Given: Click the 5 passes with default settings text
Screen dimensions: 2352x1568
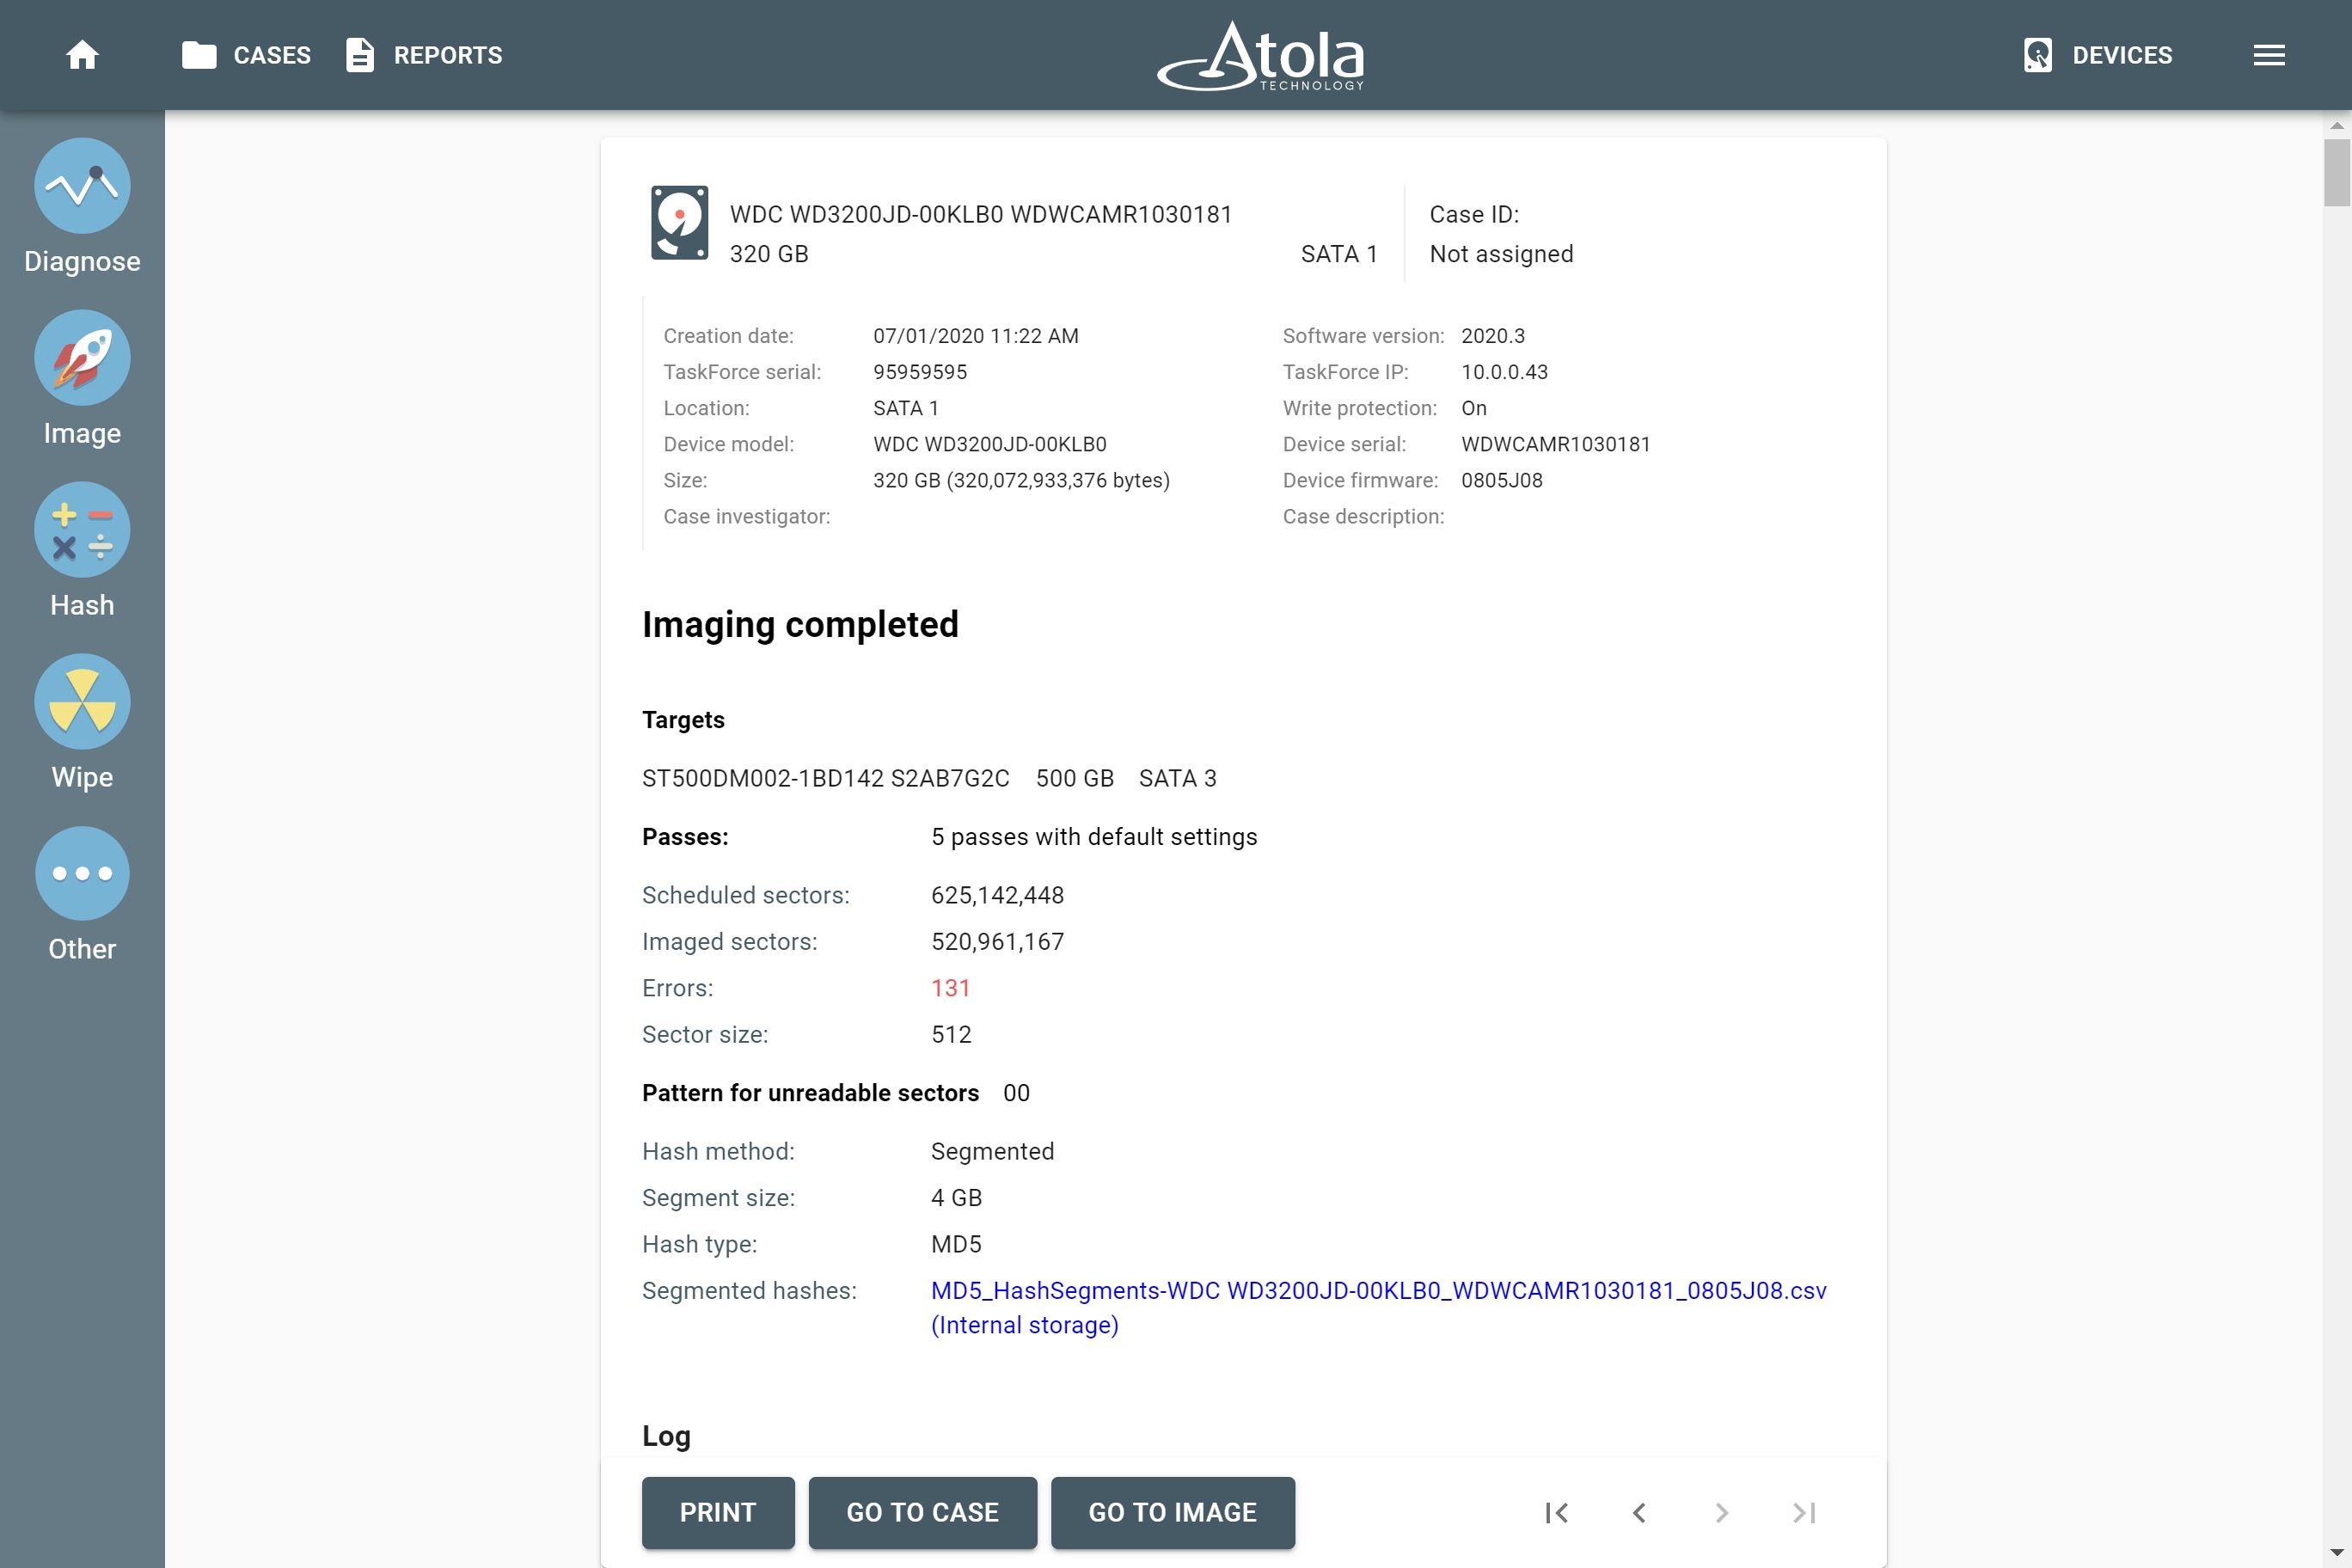Looking at the screenshot, I should coord(1094,837).
